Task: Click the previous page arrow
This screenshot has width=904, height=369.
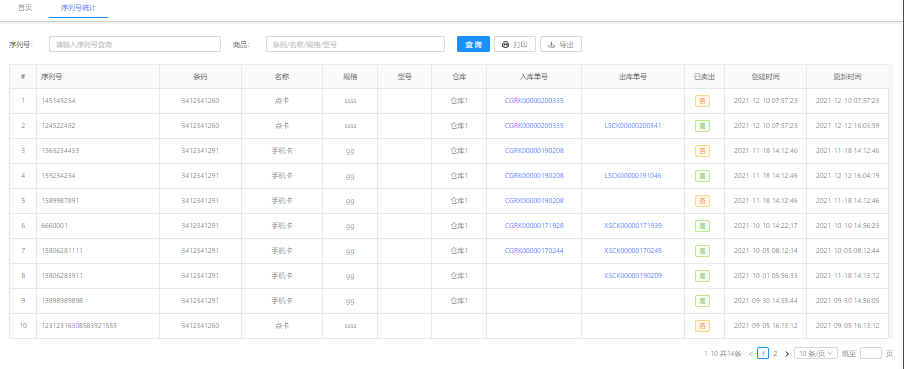Action: pos(750,353)
